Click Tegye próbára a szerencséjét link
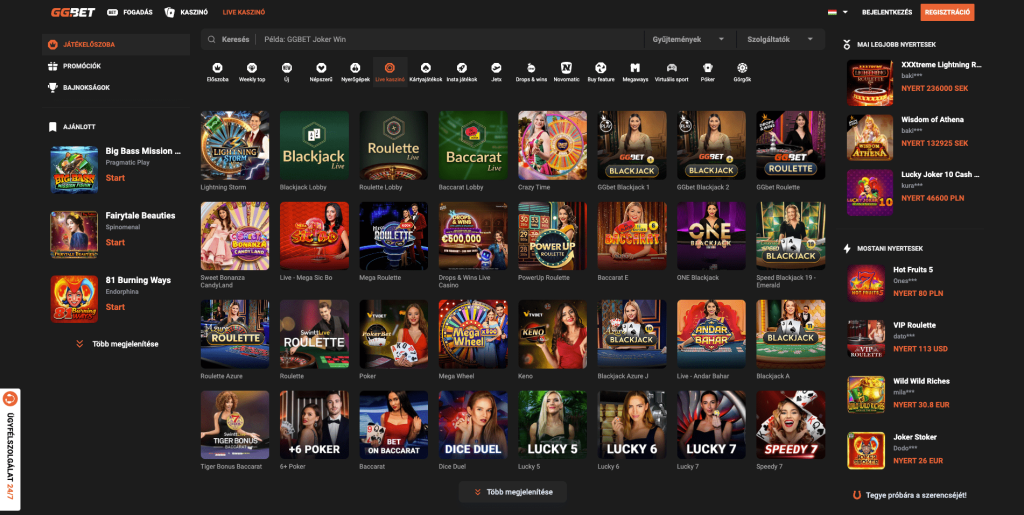Image resolution: width=1024 pixels, height=515 pixels. (x=909, y=495)
